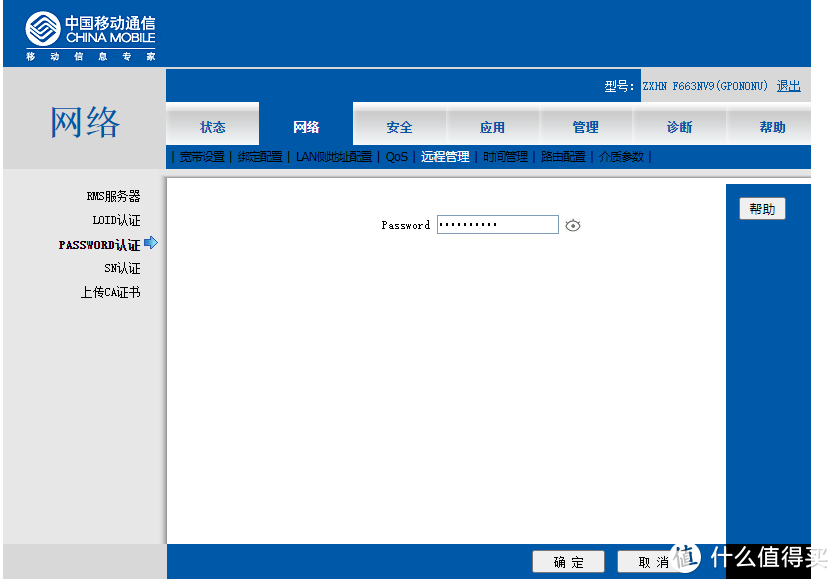Open 路由配置 submenu
This screenshot has height=584, width=839.
[563, 157]
